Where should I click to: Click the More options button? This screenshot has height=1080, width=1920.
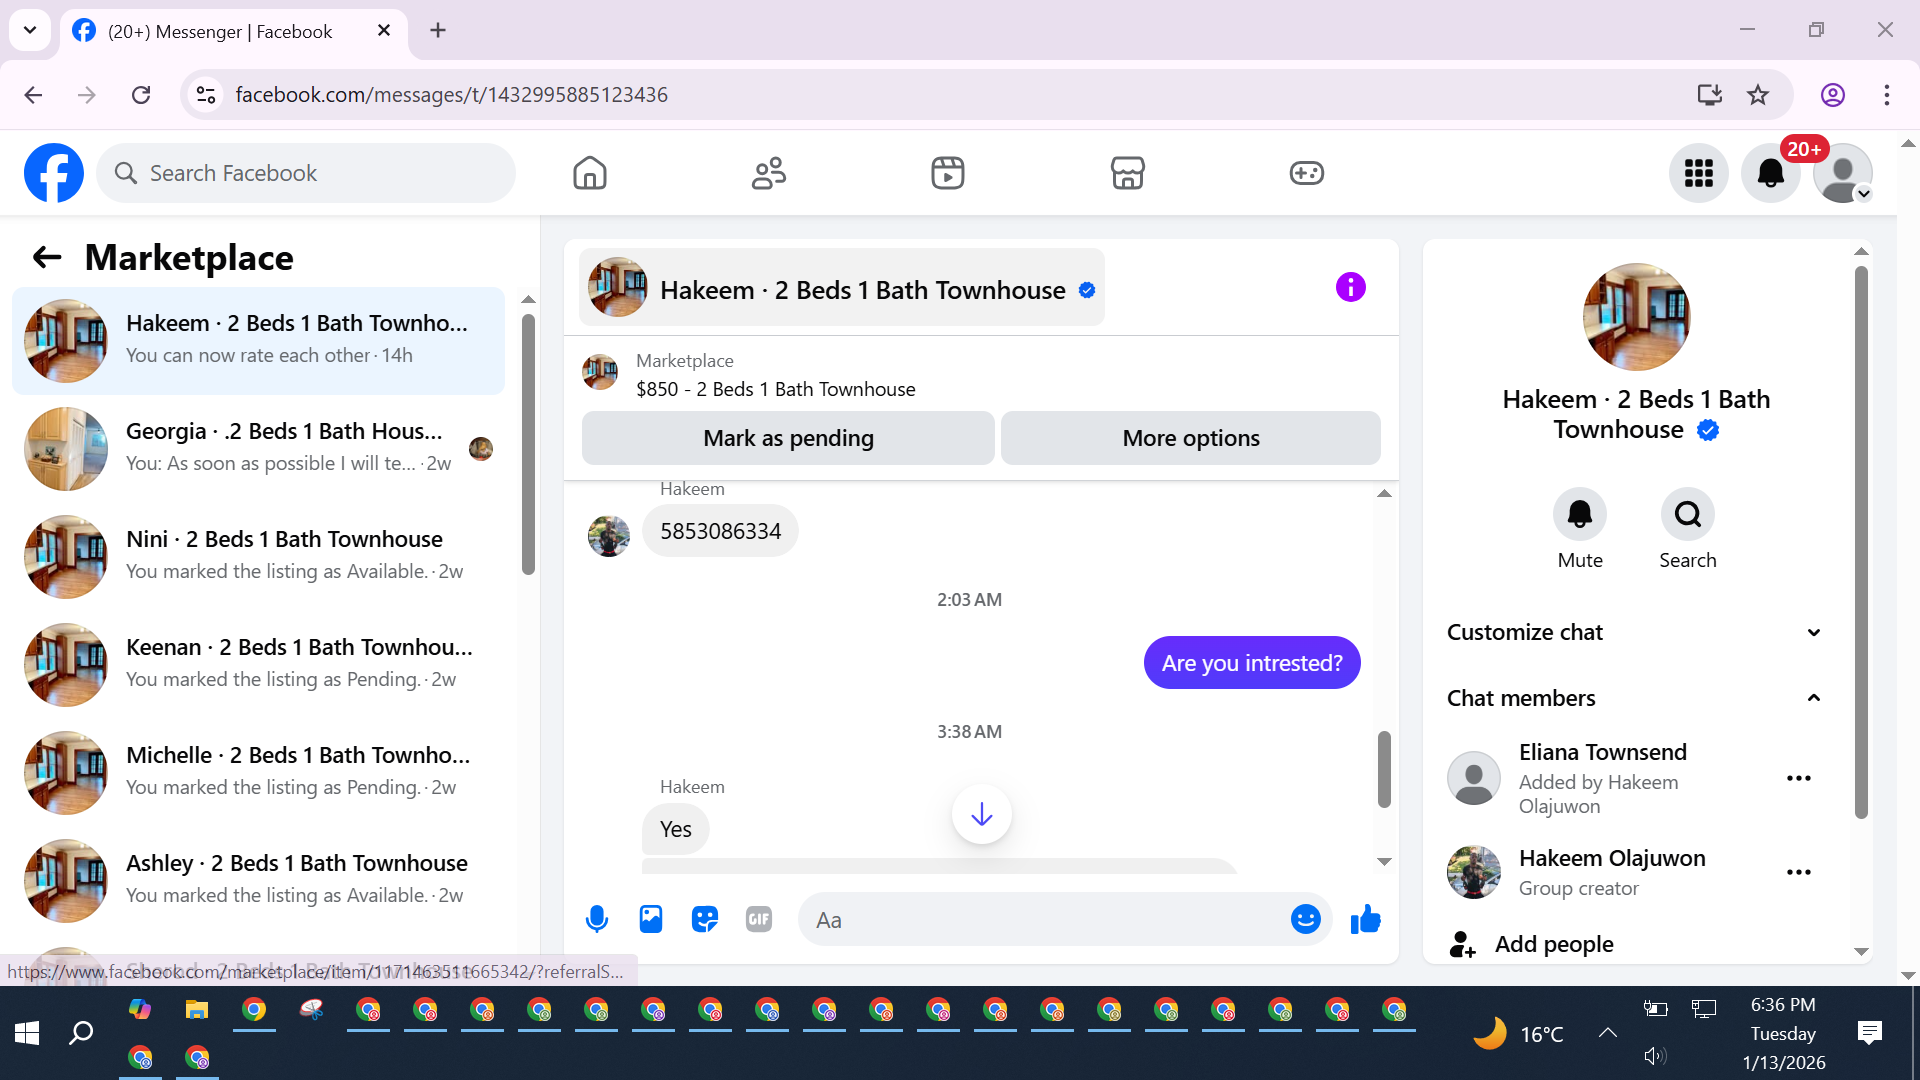tap(1190, 438)
